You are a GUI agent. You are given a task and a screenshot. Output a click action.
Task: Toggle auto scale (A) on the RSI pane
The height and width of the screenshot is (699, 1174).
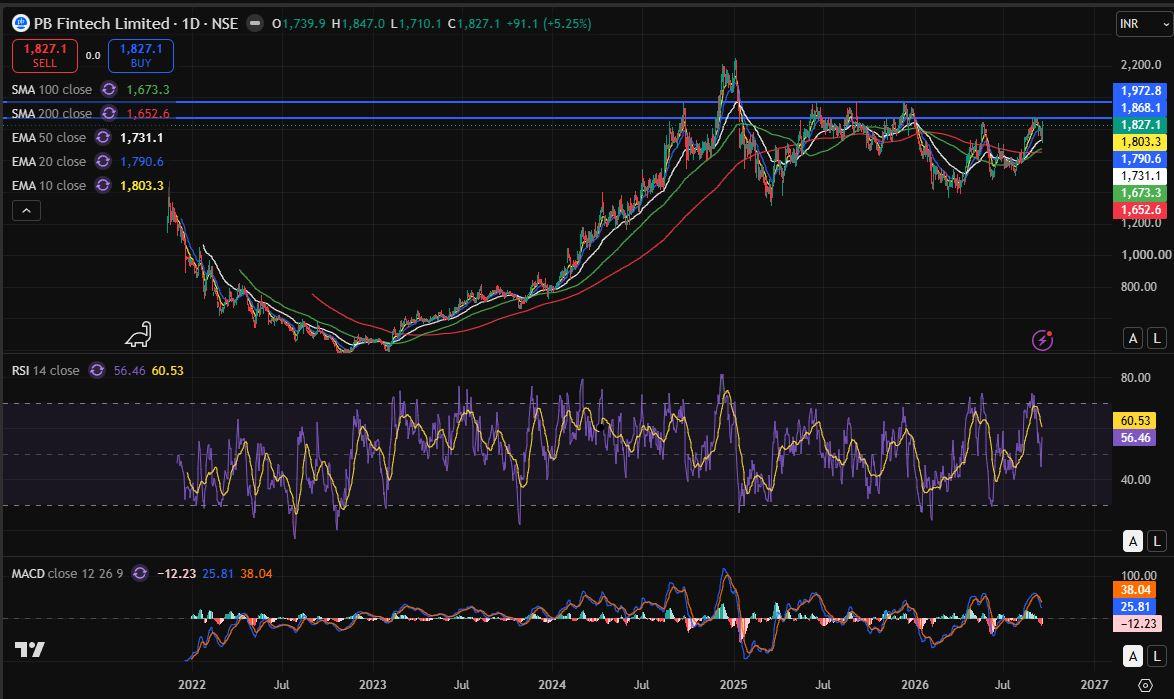coord(1133,540)
